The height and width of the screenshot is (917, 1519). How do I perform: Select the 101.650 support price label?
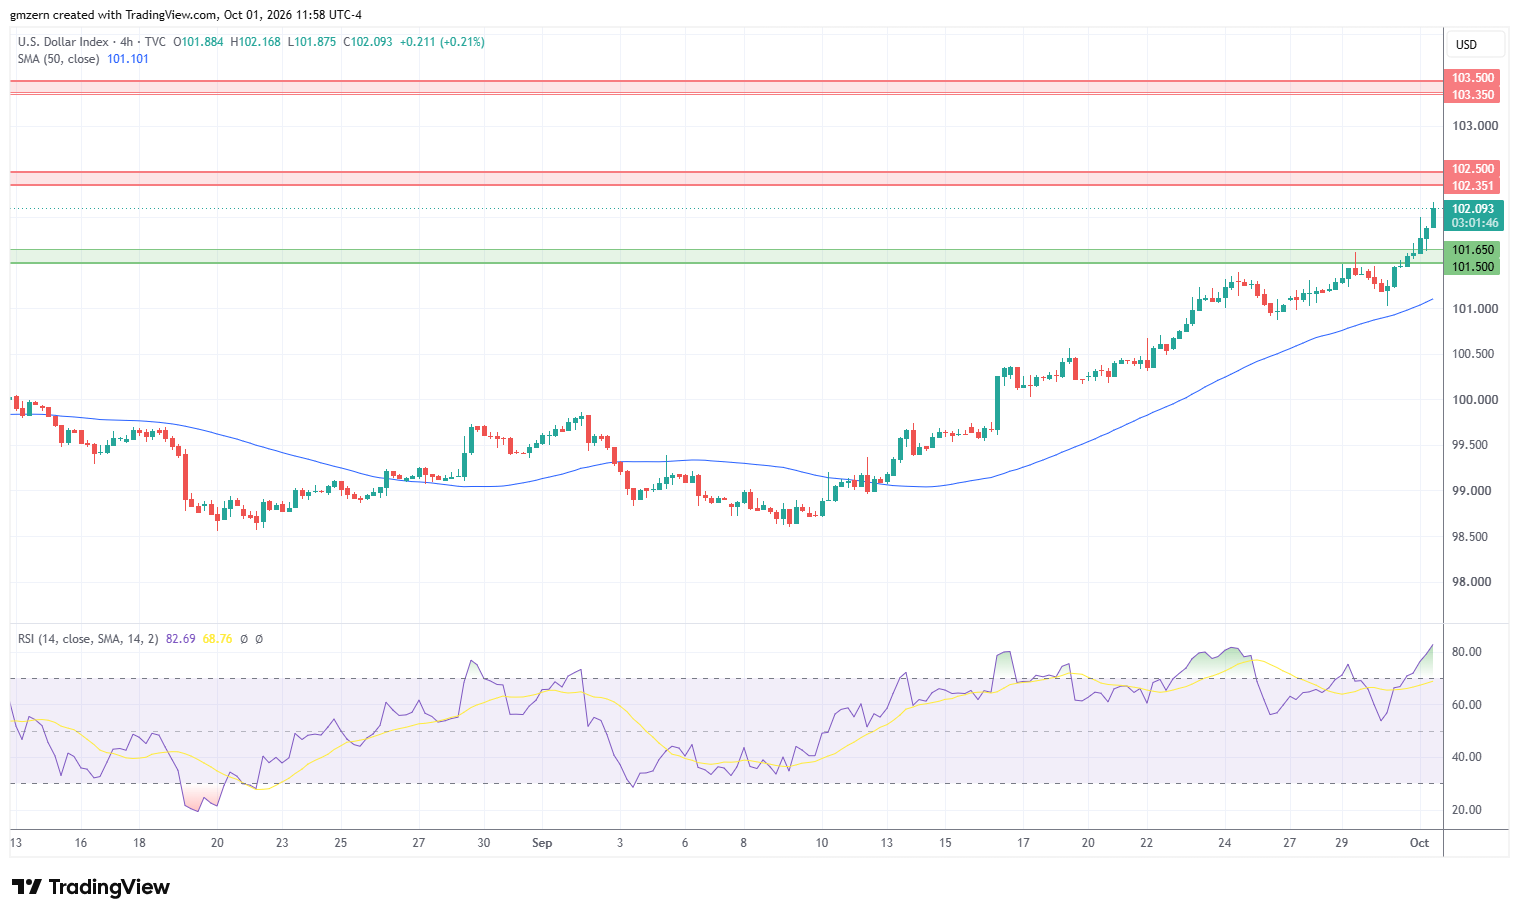1473,250
